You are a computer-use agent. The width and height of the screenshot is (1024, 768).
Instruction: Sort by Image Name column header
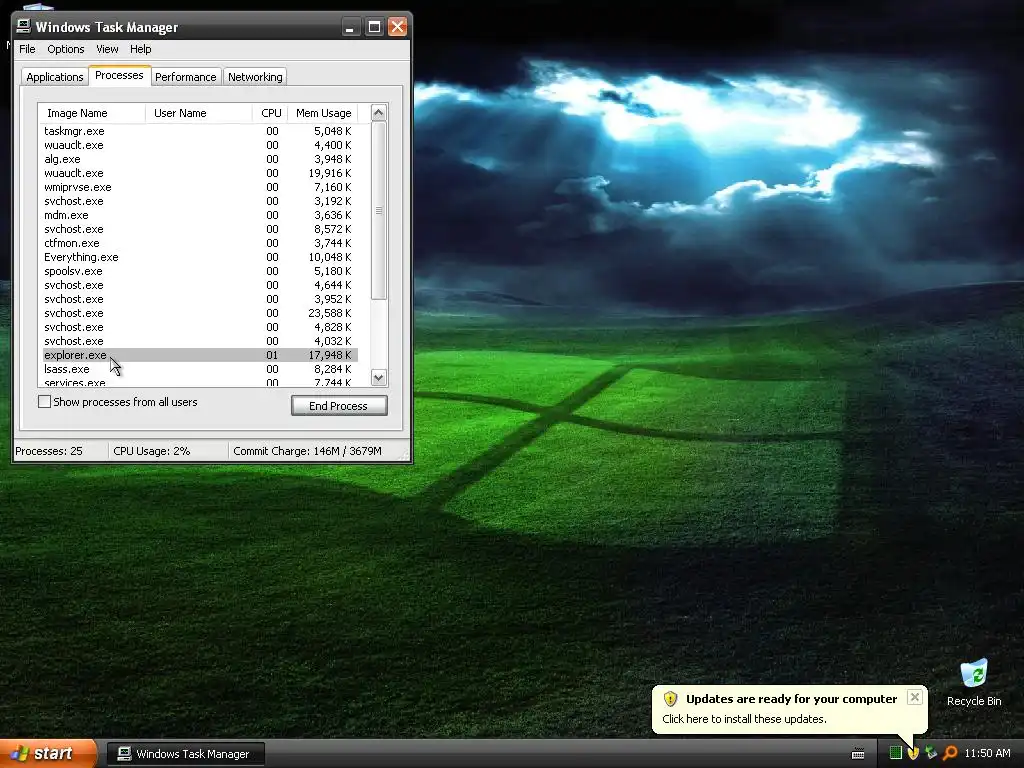91,113
